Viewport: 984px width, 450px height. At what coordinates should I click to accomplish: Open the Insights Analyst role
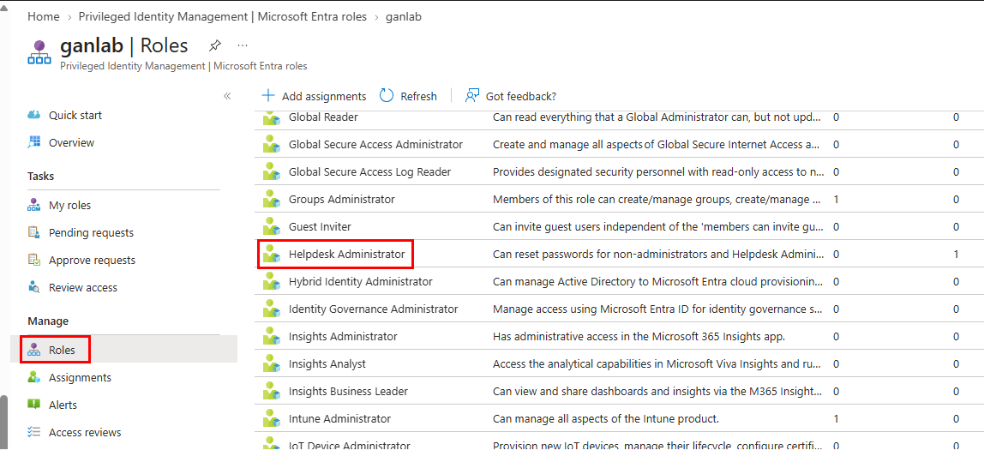[327, 363]
